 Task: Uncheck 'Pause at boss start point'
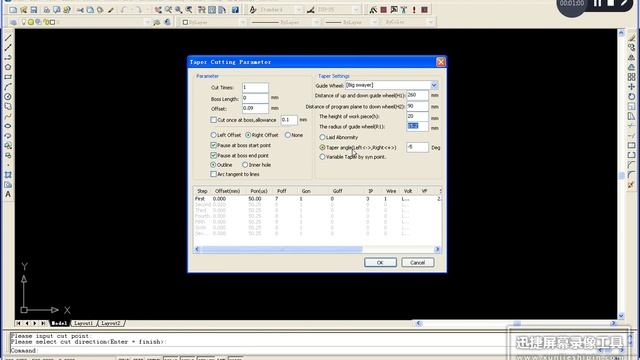(213, 145)
